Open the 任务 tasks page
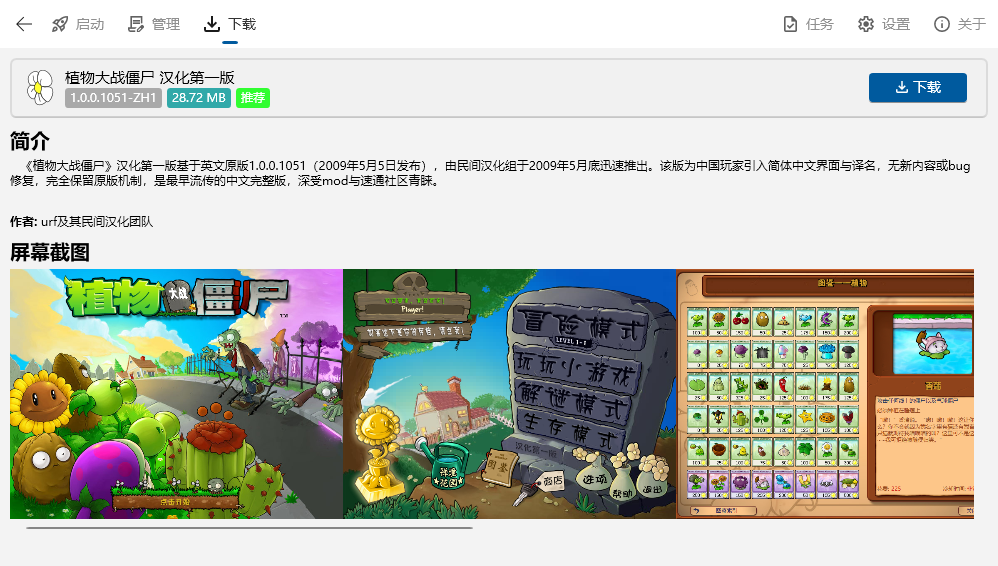 808,24
